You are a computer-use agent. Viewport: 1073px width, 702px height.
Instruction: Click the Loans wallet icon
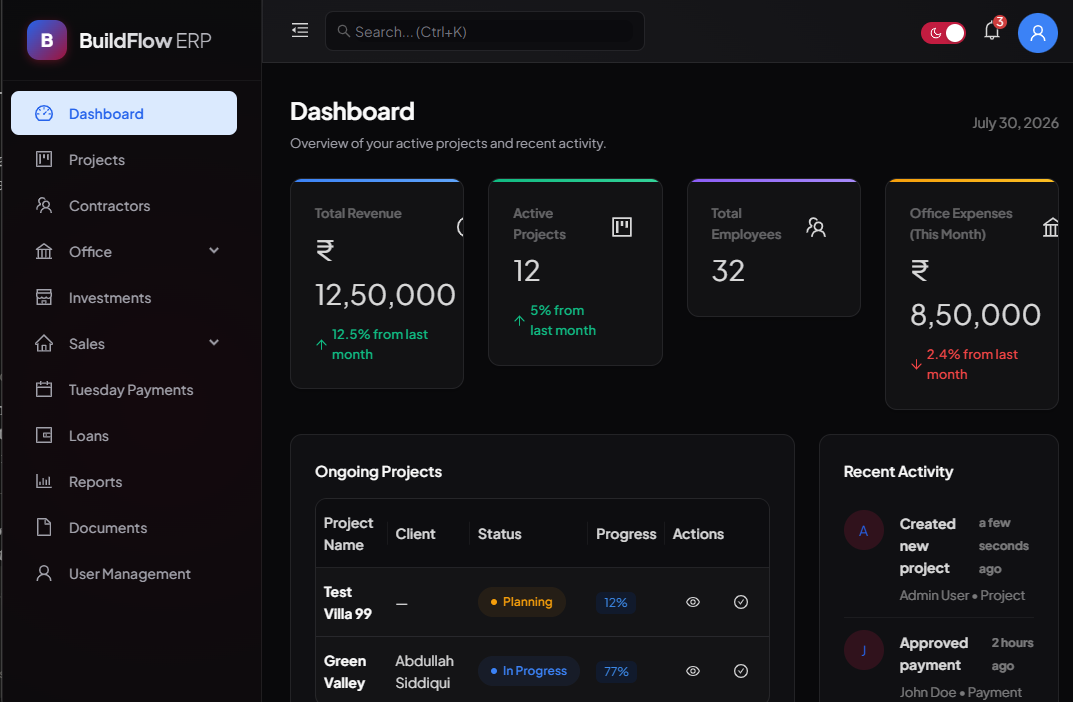pos(44,436)
